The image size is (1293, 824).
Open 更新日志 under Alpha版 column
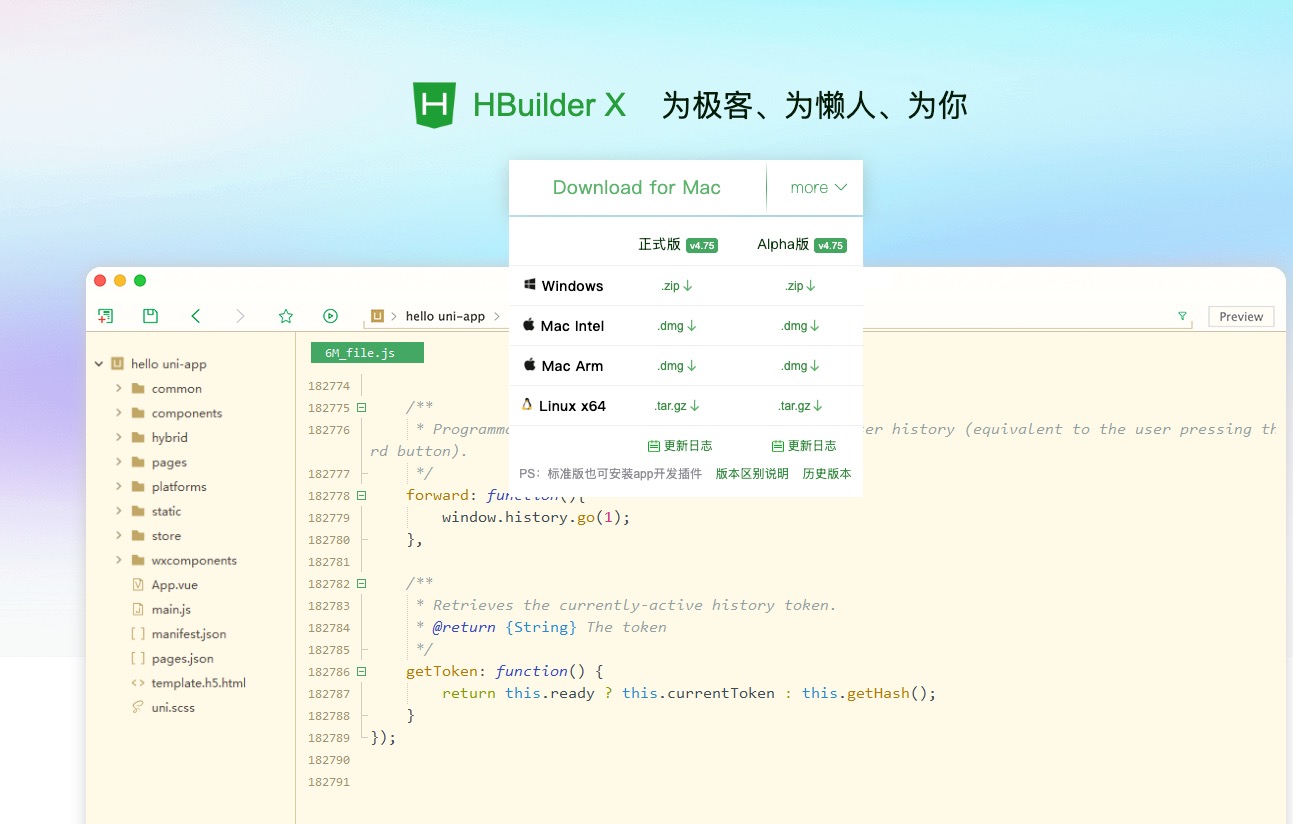click(804, 446)
